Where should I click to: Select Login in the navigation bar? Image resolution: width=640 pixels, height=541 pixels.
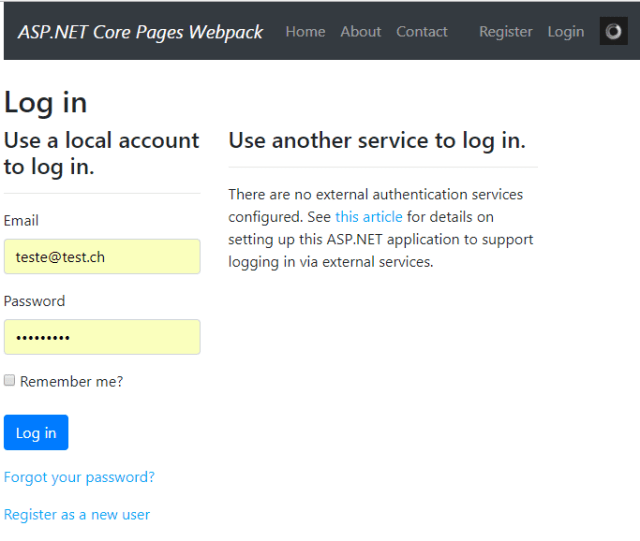pos(565,32)
